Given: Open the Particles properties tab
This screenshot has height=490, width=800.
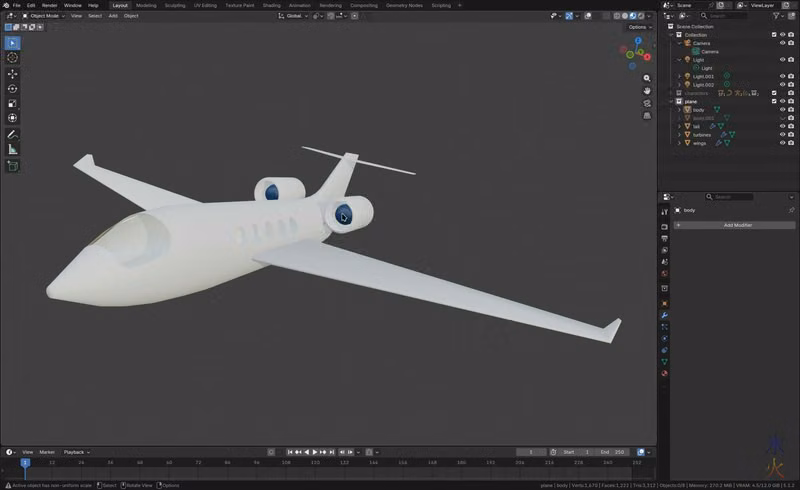Looking at the screenshot, I should [664, 327].
